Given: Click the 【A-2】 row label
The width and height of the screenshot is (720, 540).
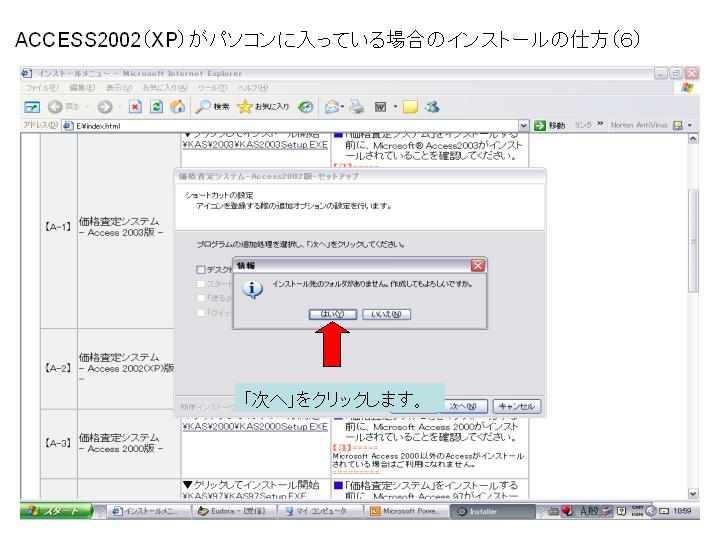Looking at the screenshot, I should tap(58, 368).
